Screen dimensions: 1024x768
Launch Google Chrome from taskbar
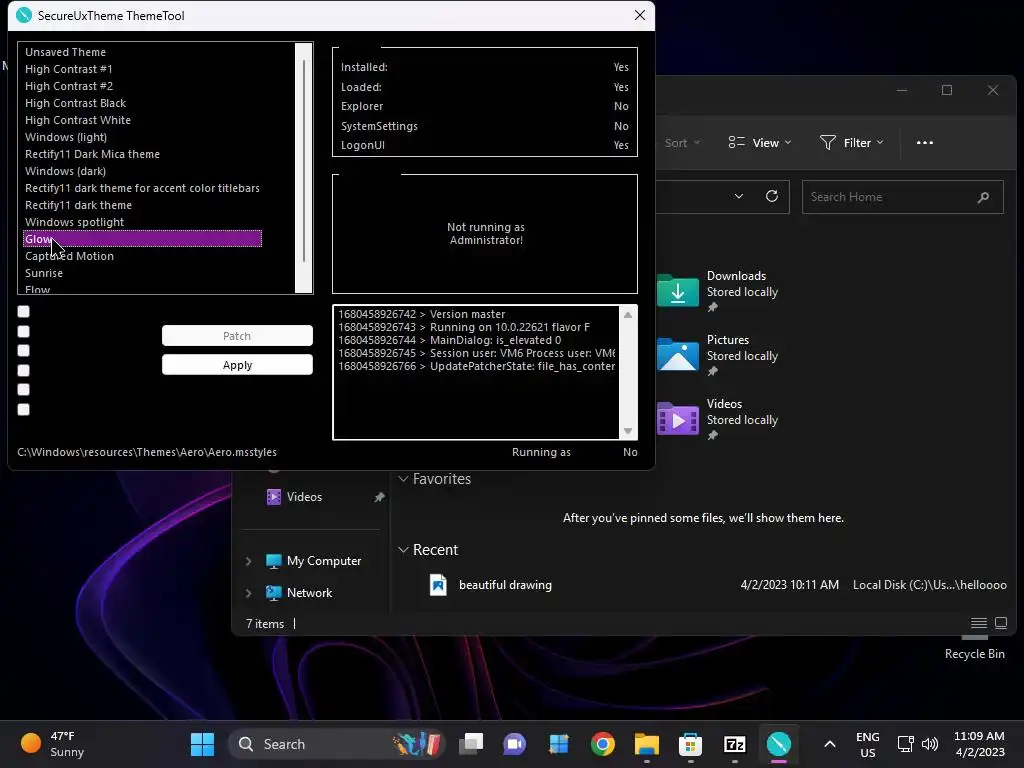(603, 744)
